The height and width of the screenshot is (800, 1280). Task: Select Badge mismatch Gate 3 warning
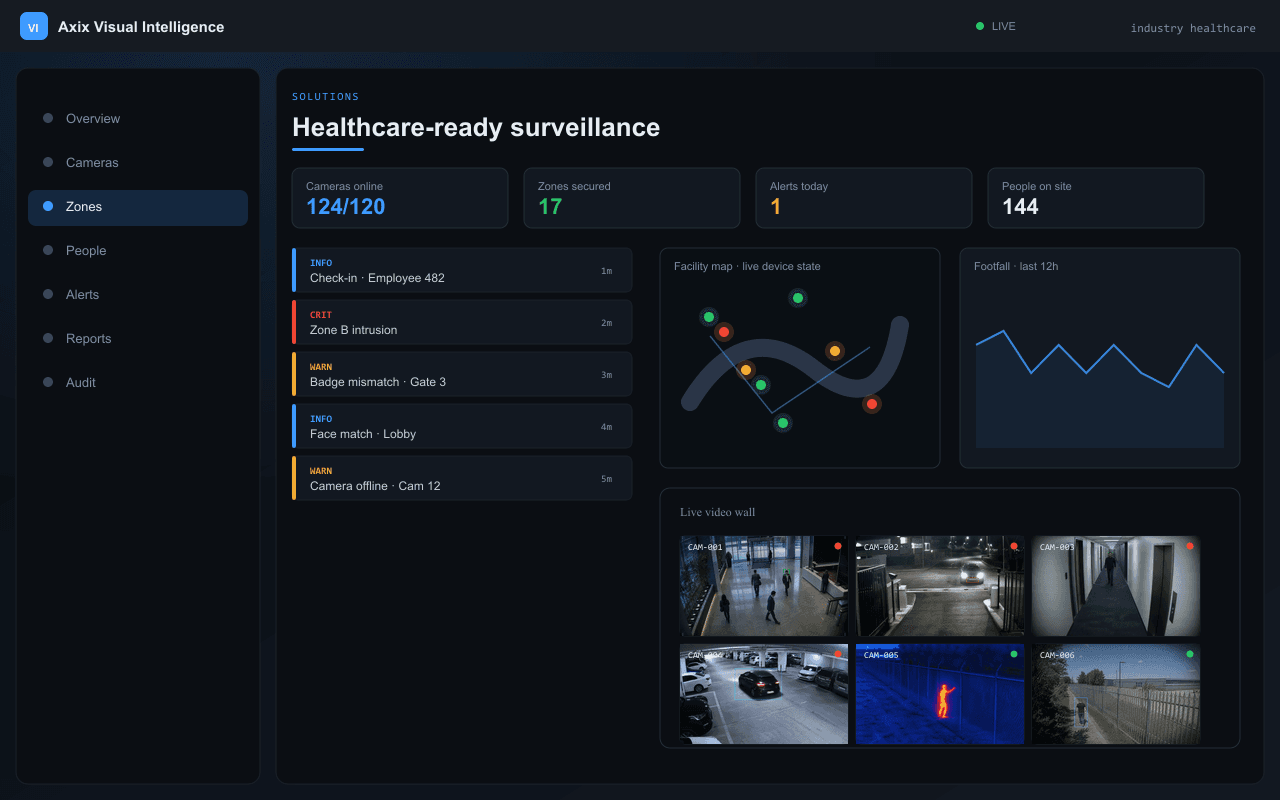point(462,374)
